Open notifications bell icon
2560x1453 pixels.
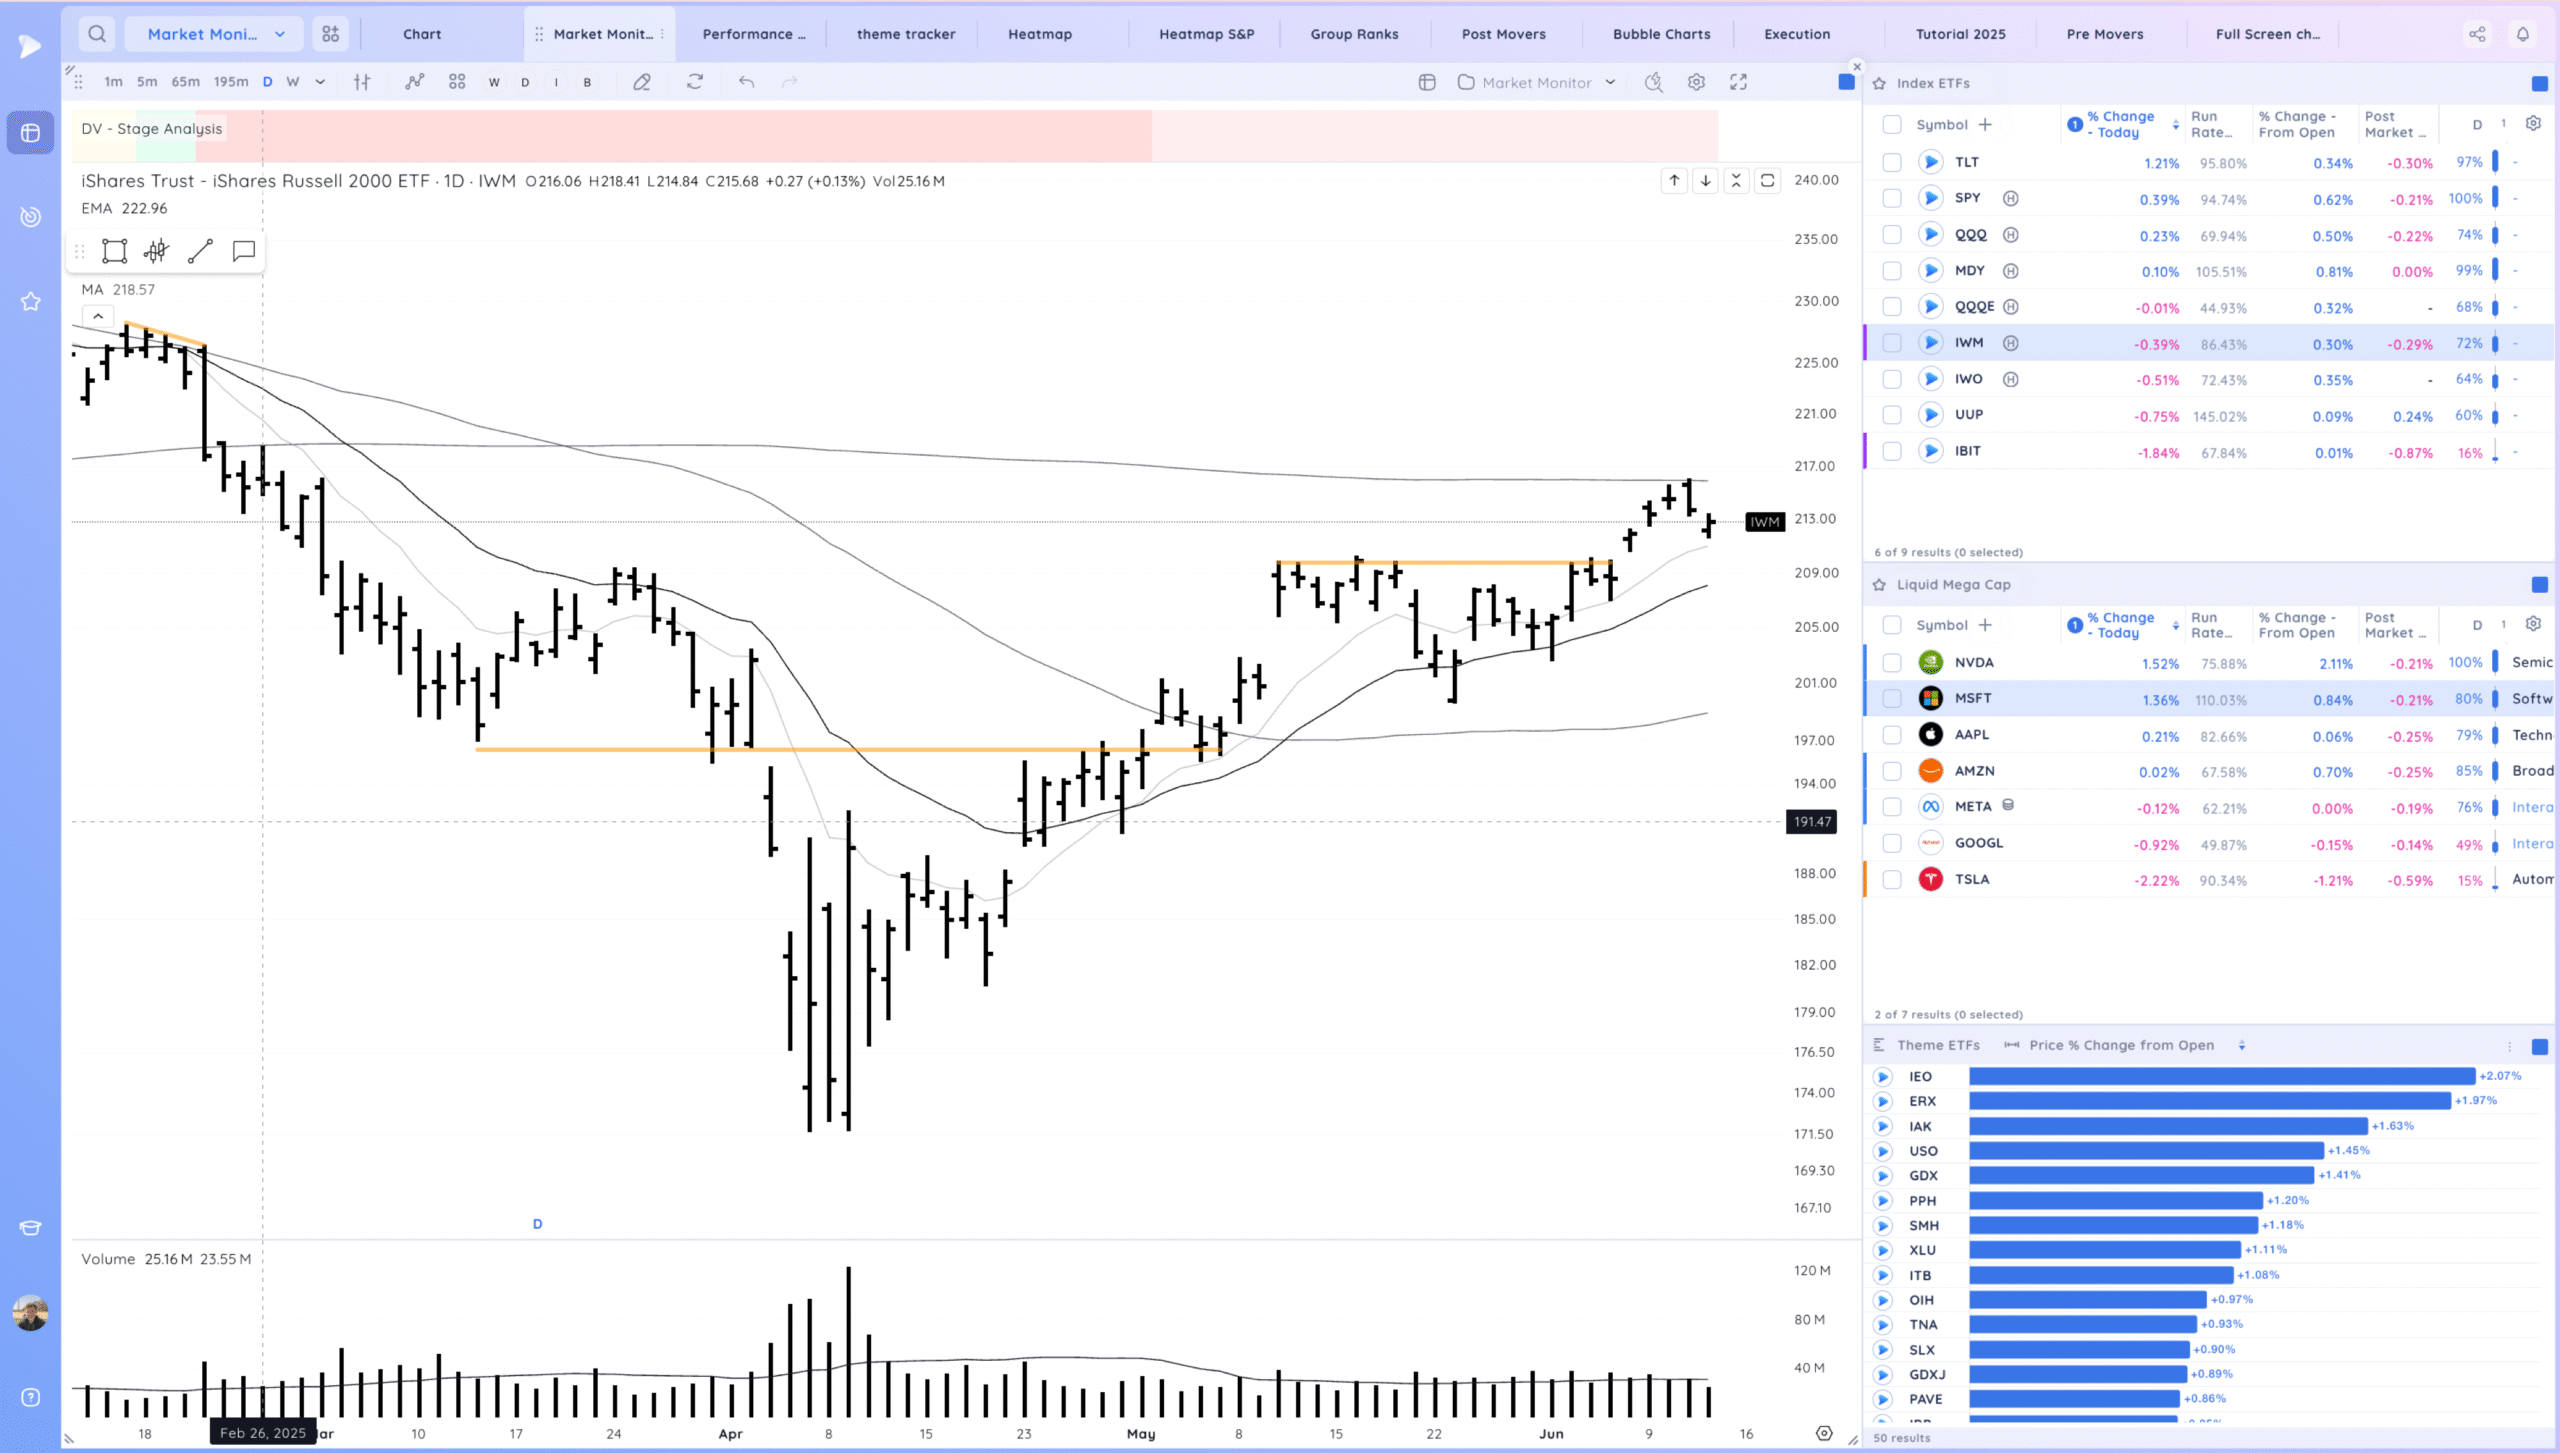tap(2523, 34)
